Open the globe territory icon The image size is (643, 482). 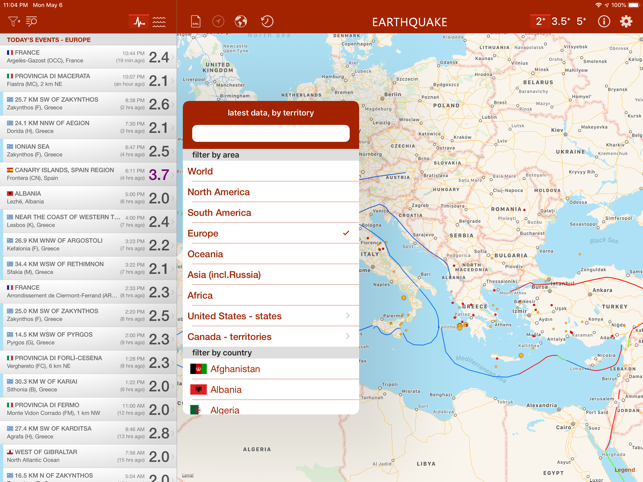[x=241, y=21]
